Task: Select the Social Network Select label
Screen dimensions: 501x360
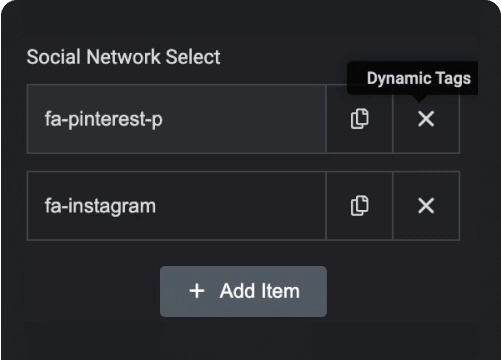Action: coord(123,57)
